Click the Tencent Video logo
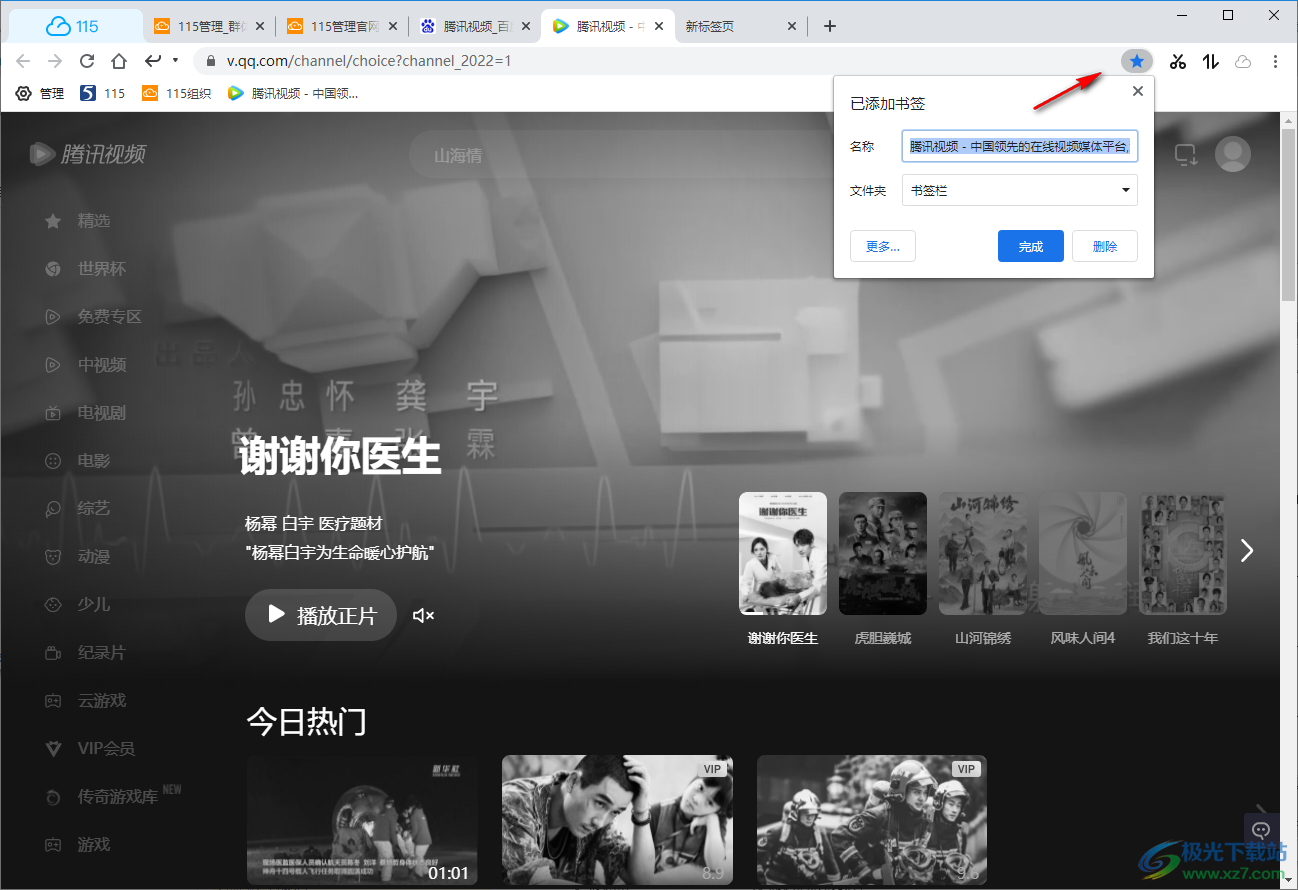The image size is (1298, 890). point(88,154)
